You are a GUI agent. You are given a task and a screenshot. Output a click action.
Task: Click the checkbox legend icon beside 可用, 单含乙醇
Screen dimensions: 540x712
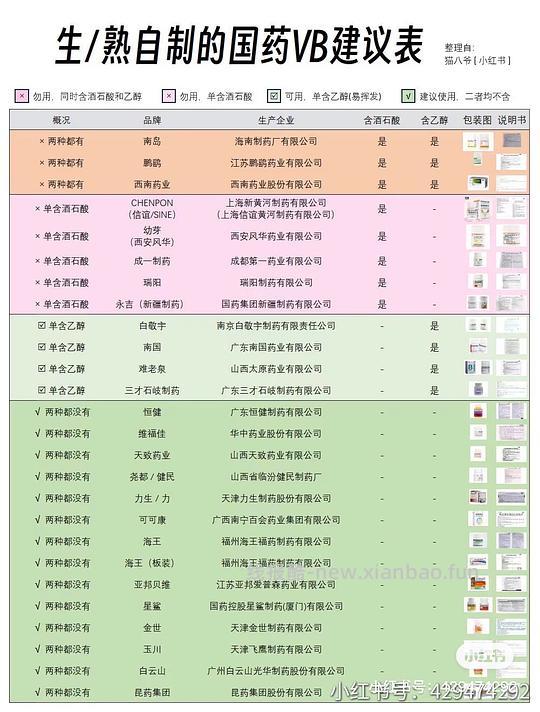(x=274, y=96)
